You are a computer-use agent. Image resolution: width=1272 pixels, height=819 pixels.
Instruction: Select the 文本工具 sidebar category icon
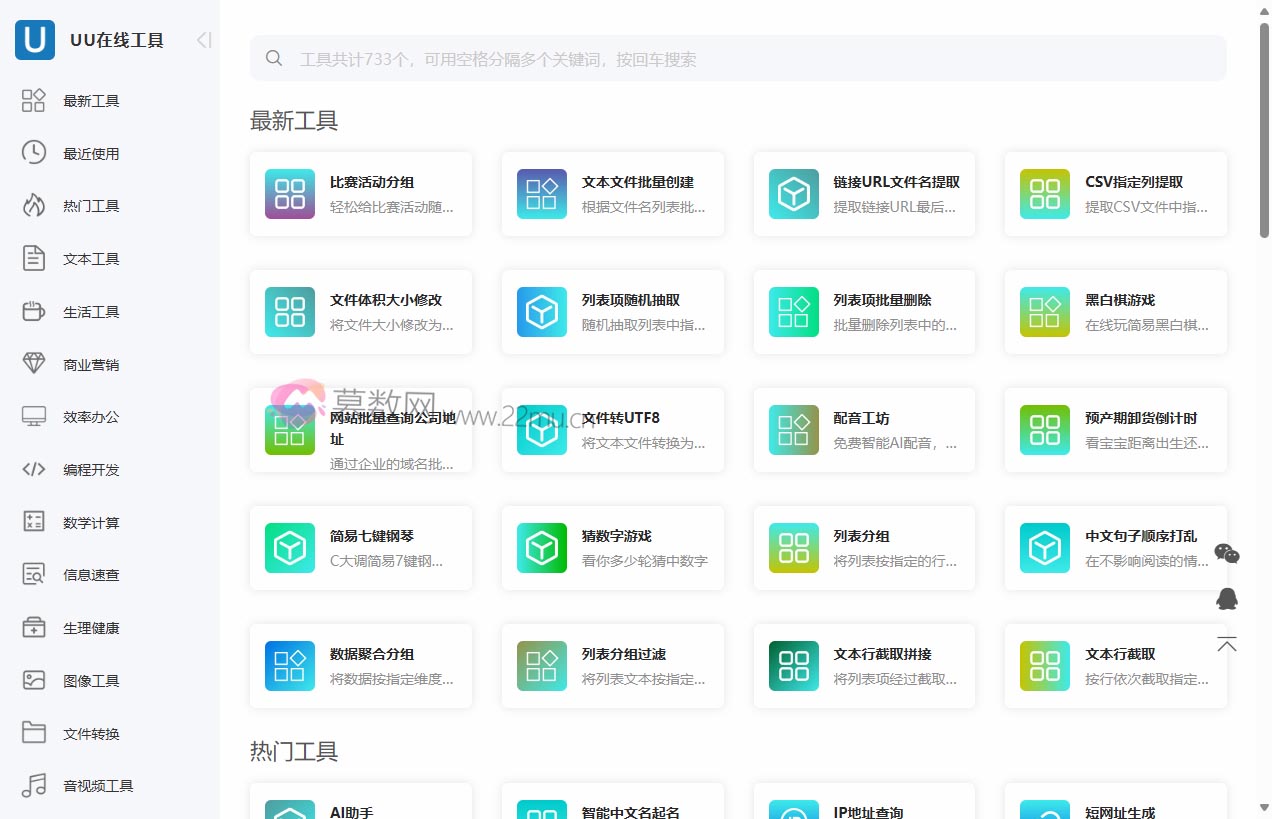click(x=33, y=258)
